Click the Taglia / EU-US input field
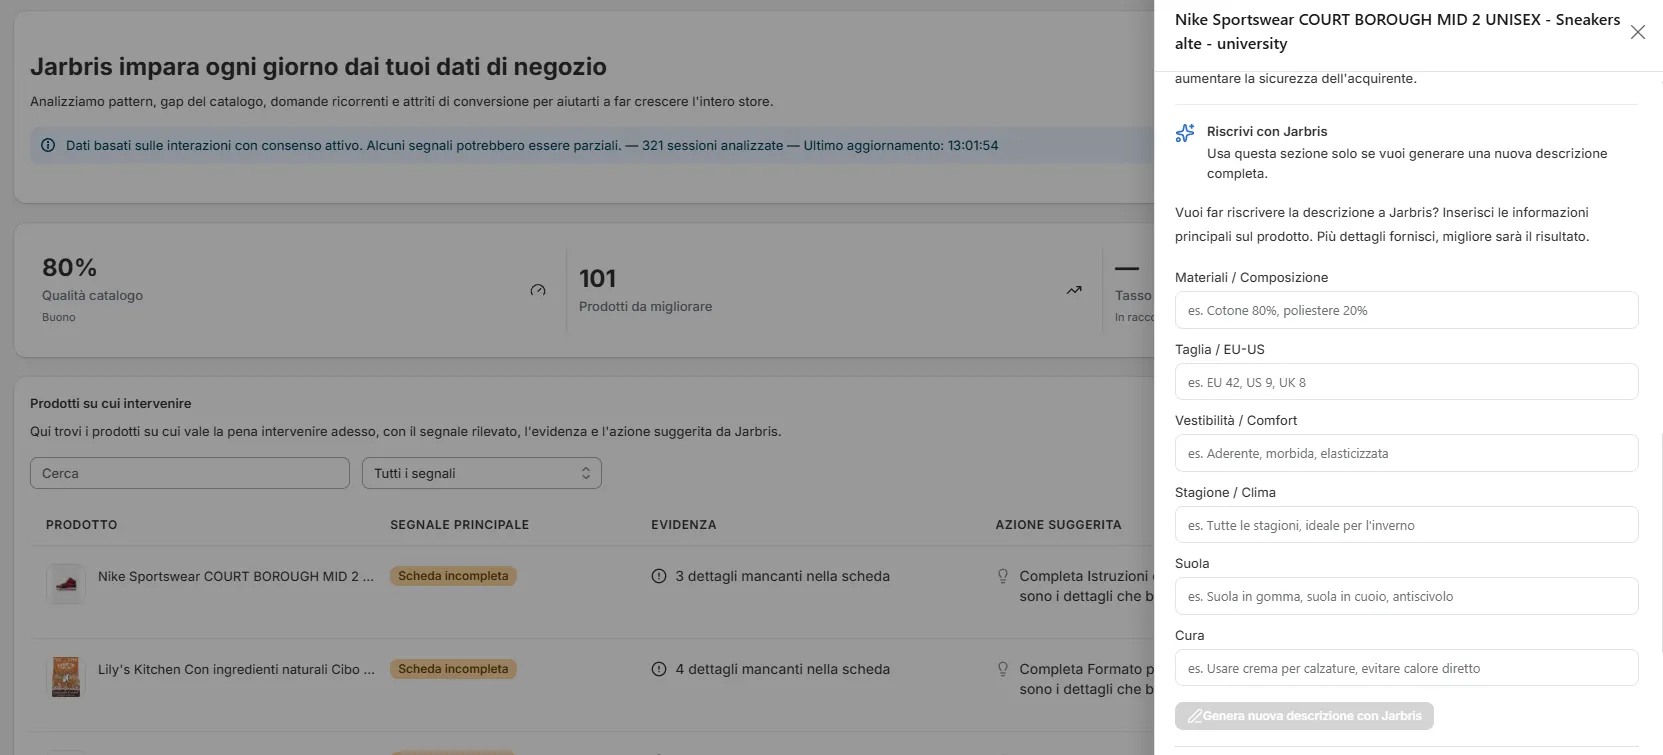 (x=1406, y=382)
